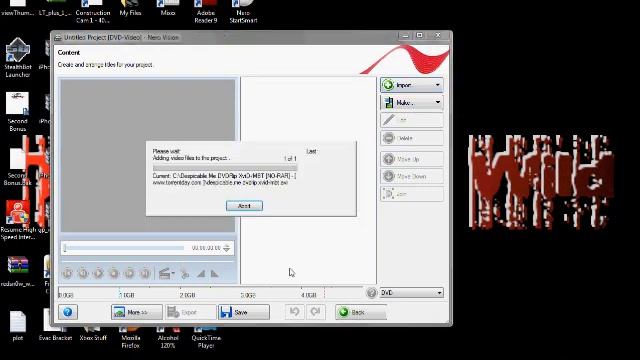Click the gray video preview area
640x360 pixels.
click(x=148, y=156)
